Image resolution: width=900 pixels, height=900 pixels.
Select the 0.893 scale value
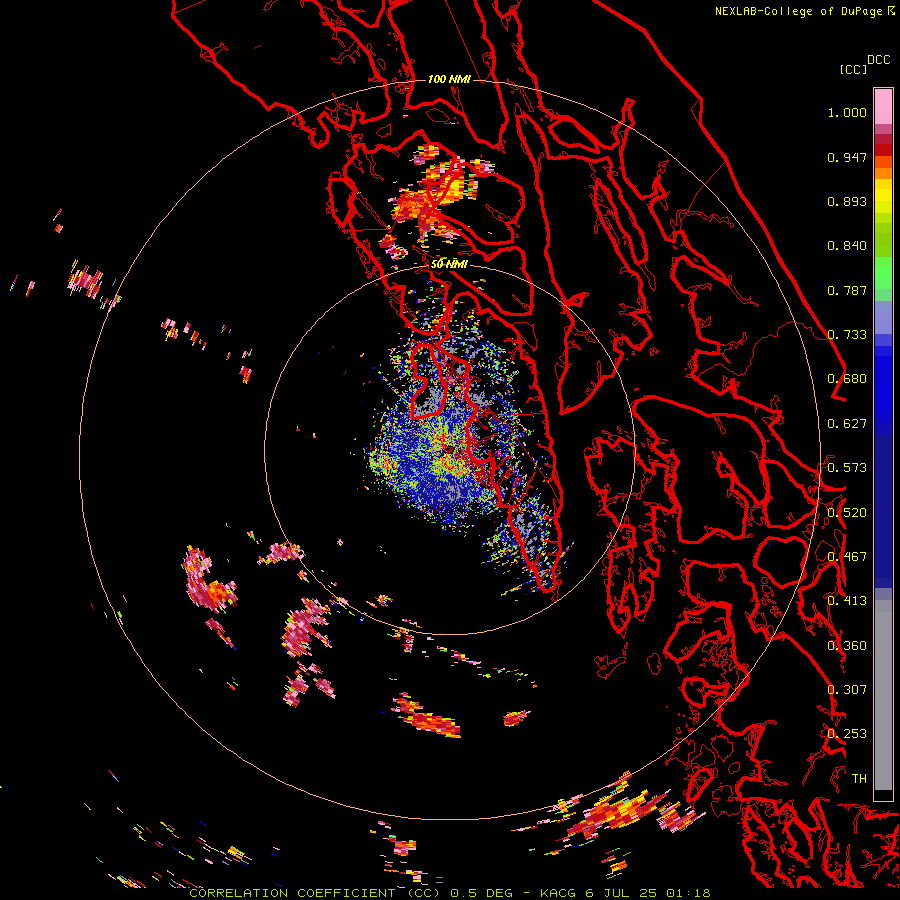click(847, 201)
